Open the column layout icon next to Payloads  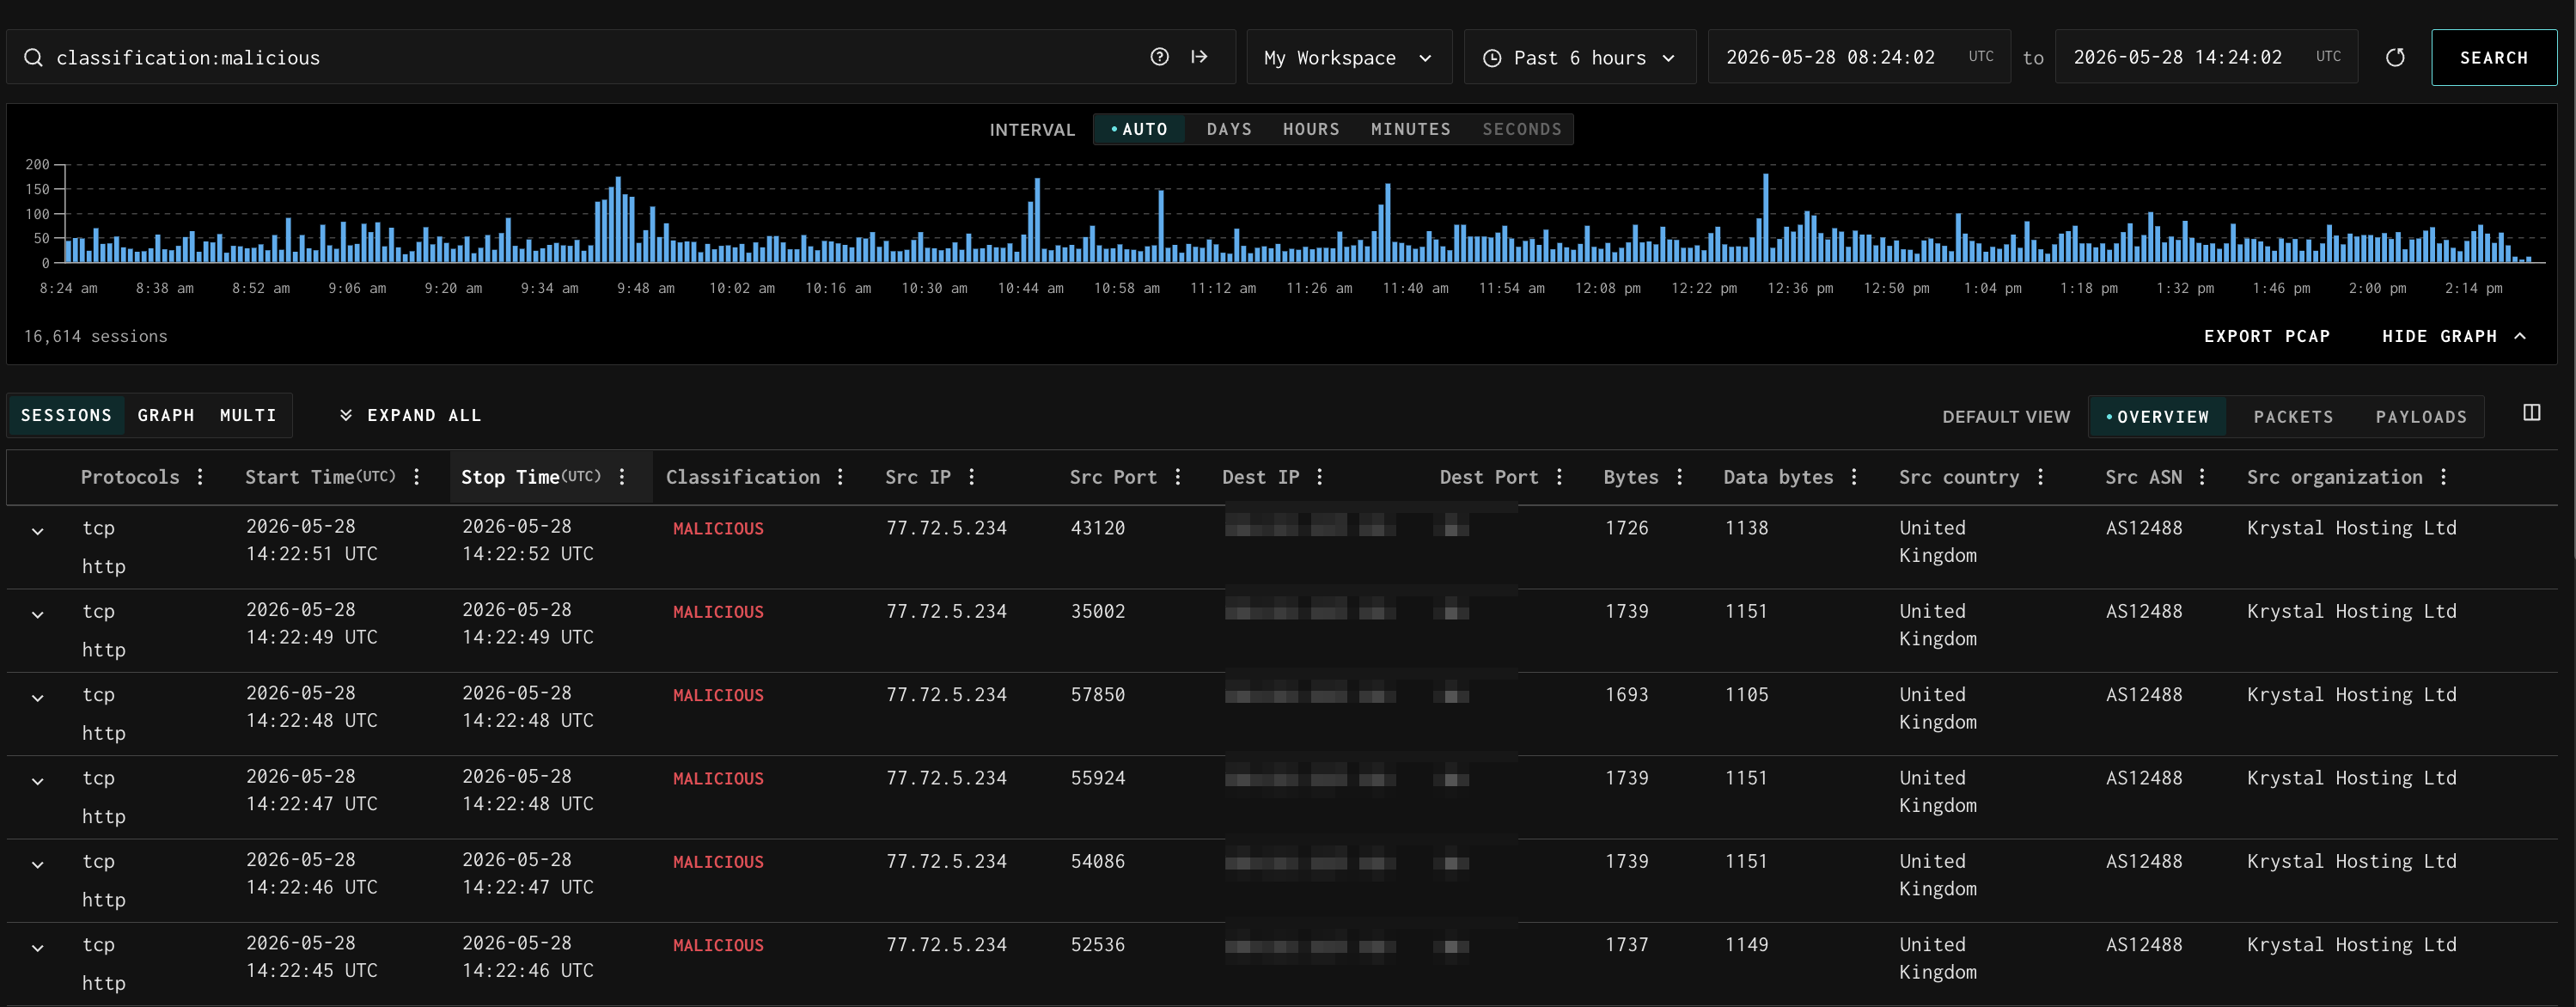2531,413
